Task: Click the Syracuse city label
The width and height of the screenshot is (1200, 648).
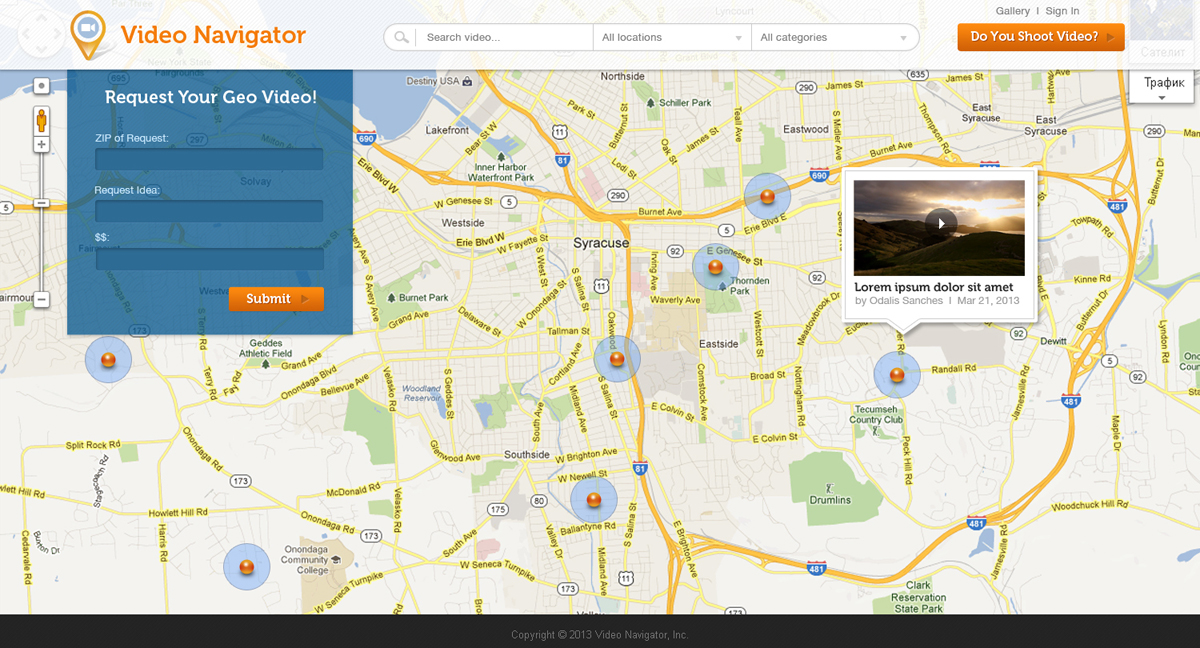Action: point(601,243)
